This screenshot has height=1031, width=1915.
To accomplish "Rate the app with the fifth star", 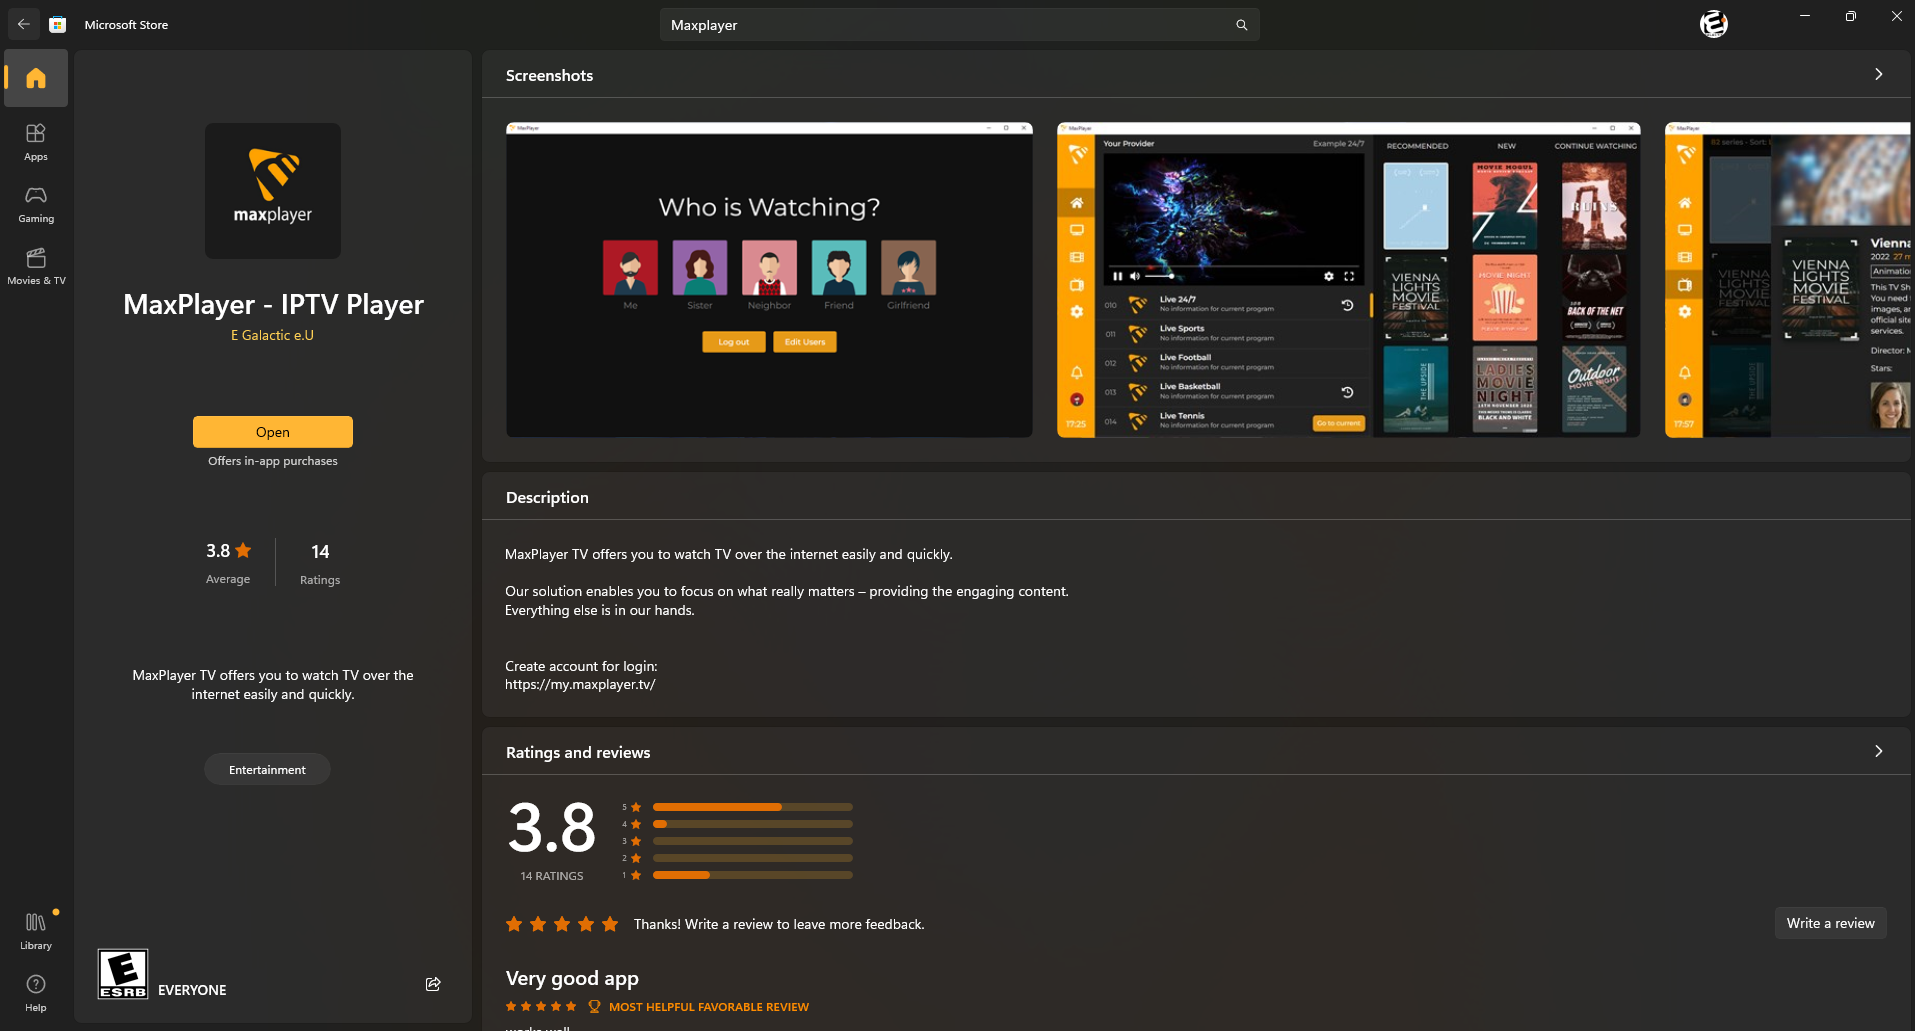I will point(610,924).
